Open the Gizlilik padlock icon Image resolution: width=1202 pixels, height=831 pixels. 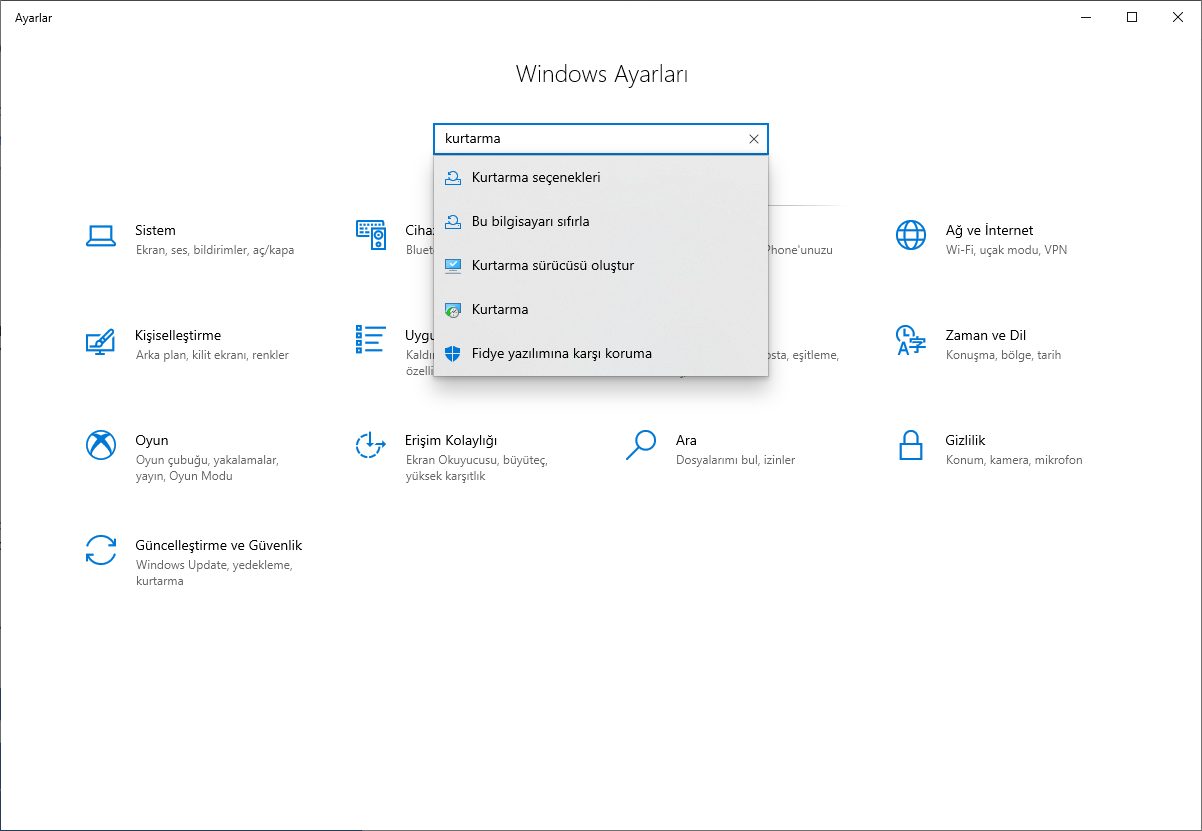tap(910, 445)
